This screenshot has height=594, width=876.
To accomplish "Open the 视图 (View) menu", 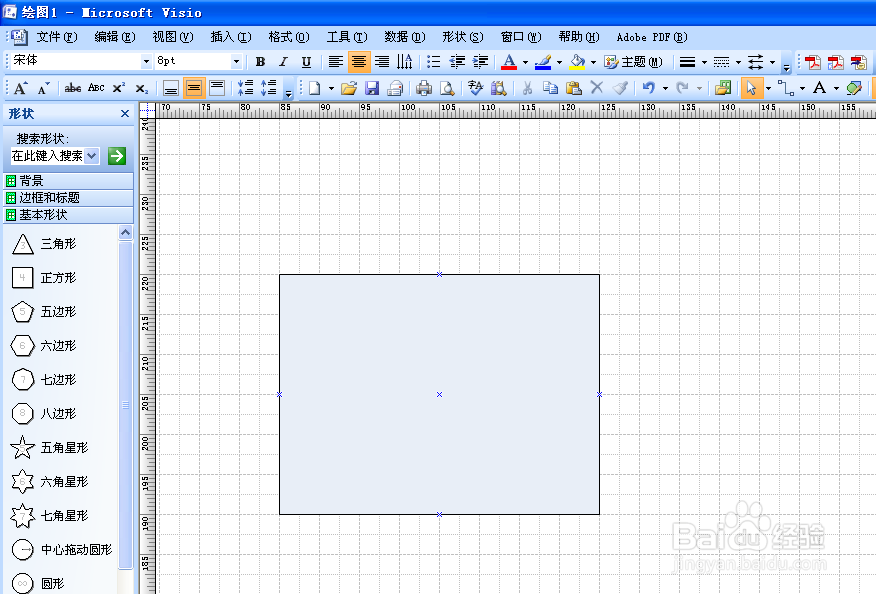I will pos(173,37).
